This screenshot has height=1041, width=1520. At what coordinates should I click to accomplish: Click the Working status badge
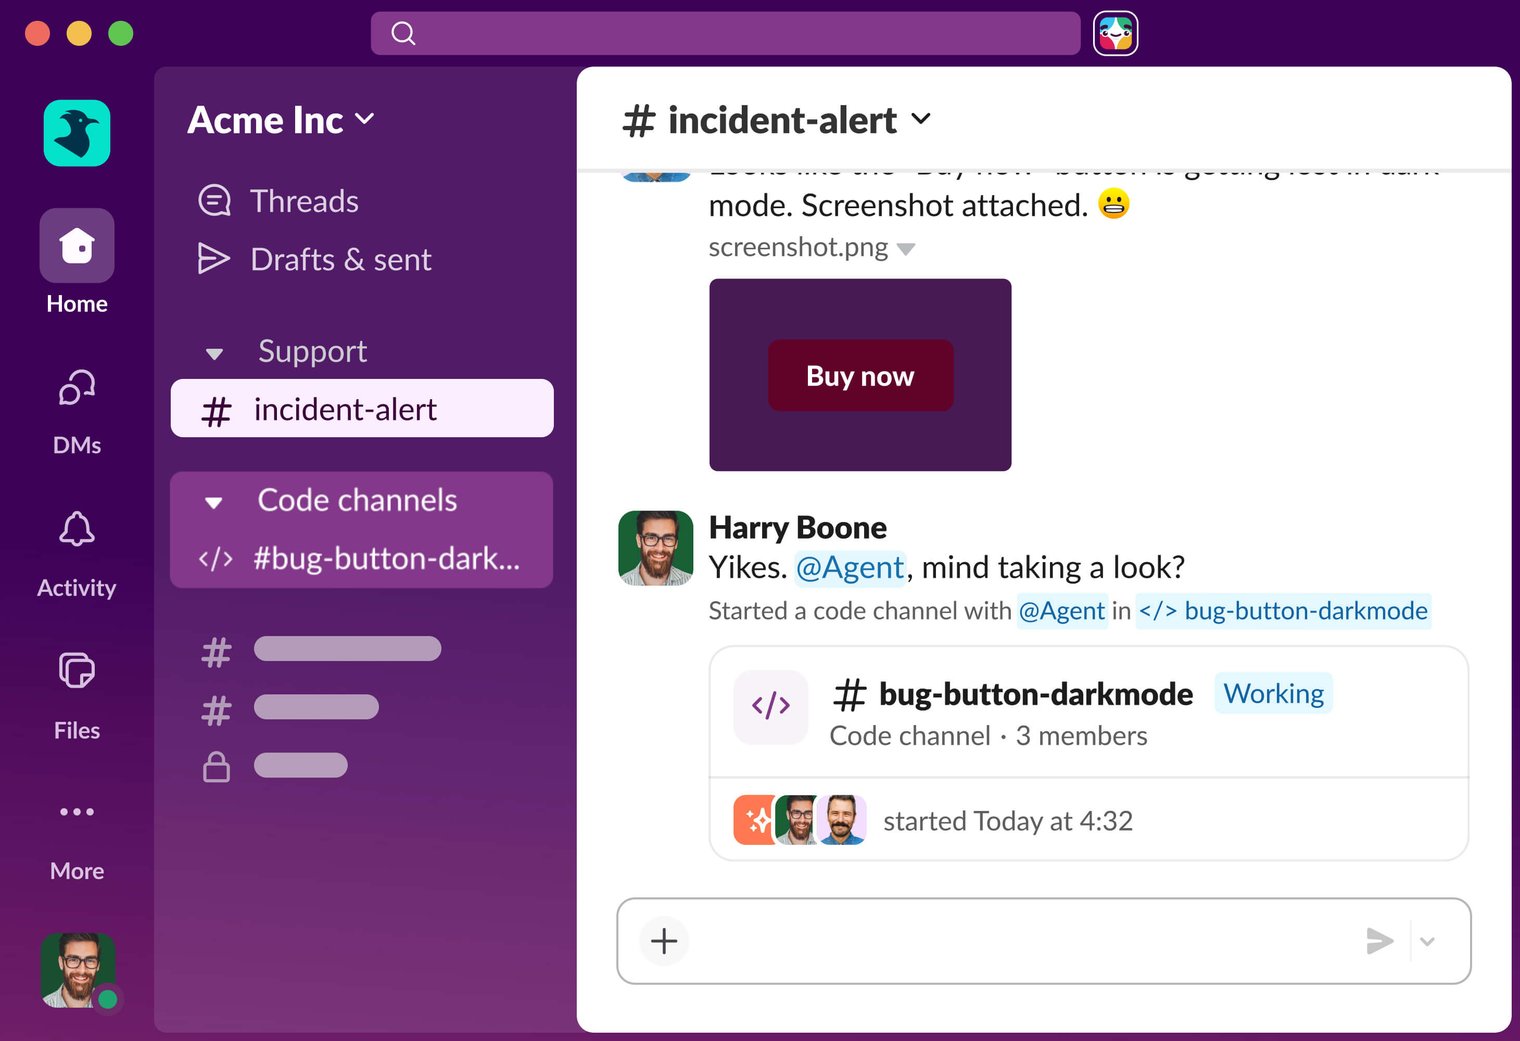click(x=1273, y=693)
